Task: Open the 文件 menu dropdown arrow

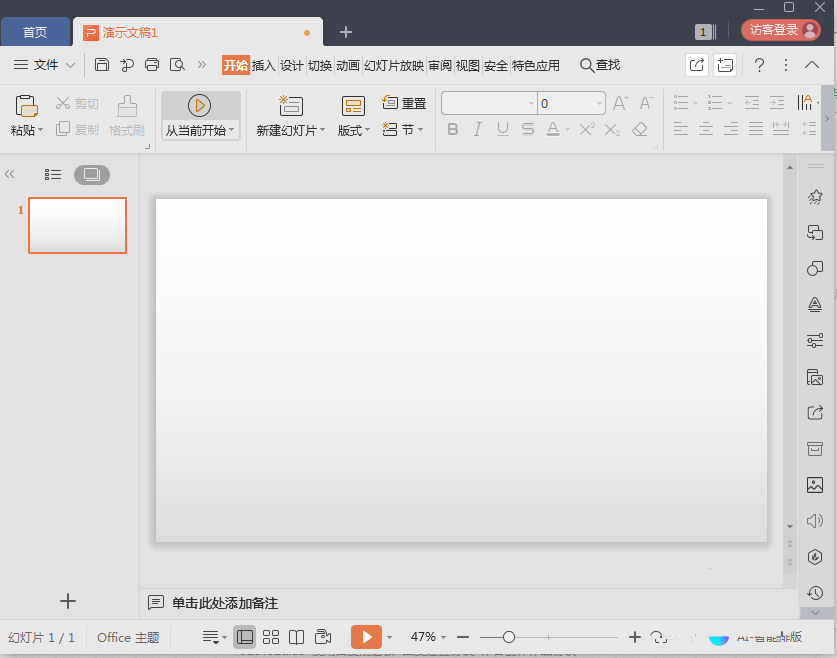Action: tap(70, 65)
